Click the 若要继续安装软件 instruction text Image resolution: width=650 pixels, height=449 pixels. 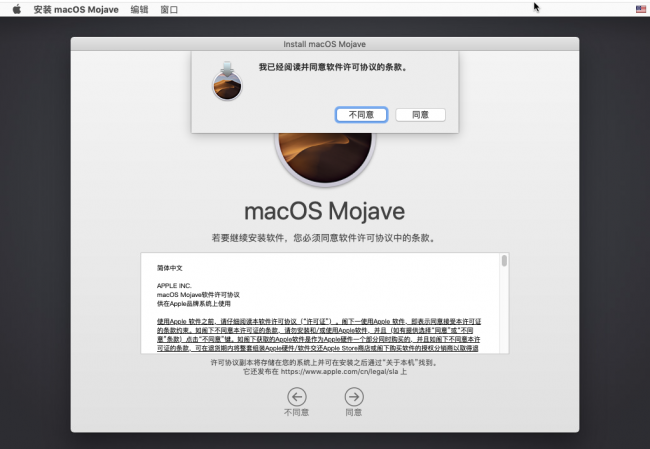click(324, 238)
